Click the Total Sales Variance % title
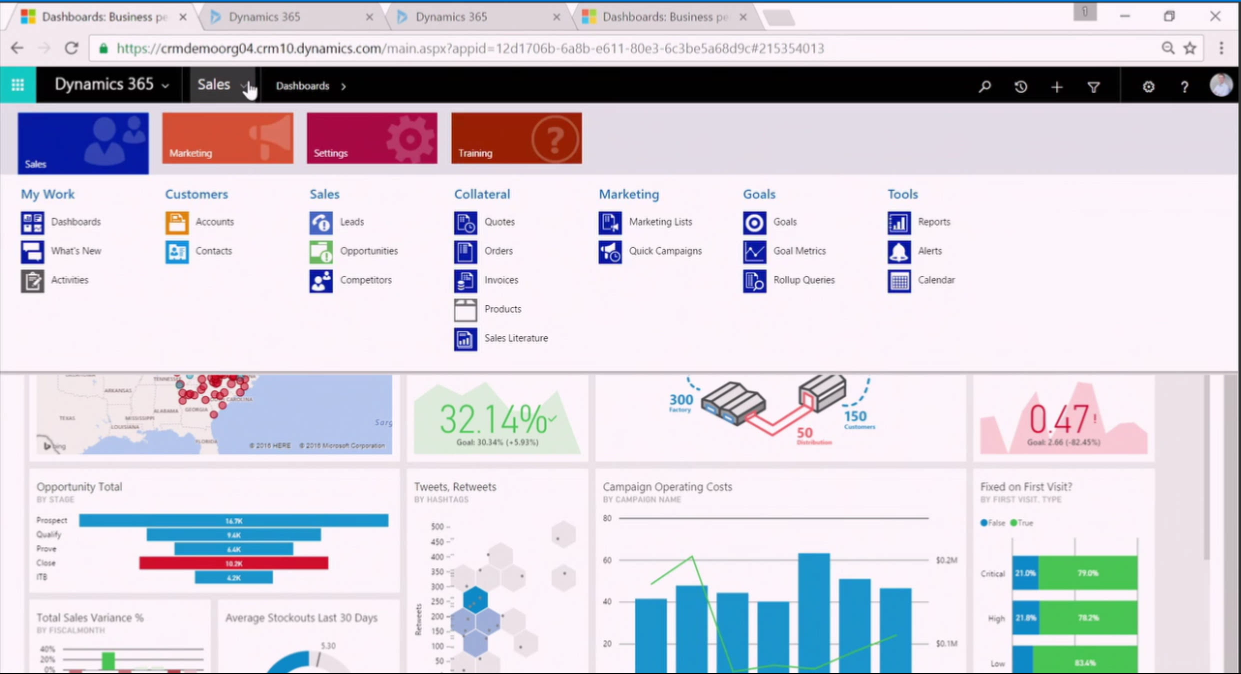The width and height of the screenshot is (1241, 674). tap(90, 618)
